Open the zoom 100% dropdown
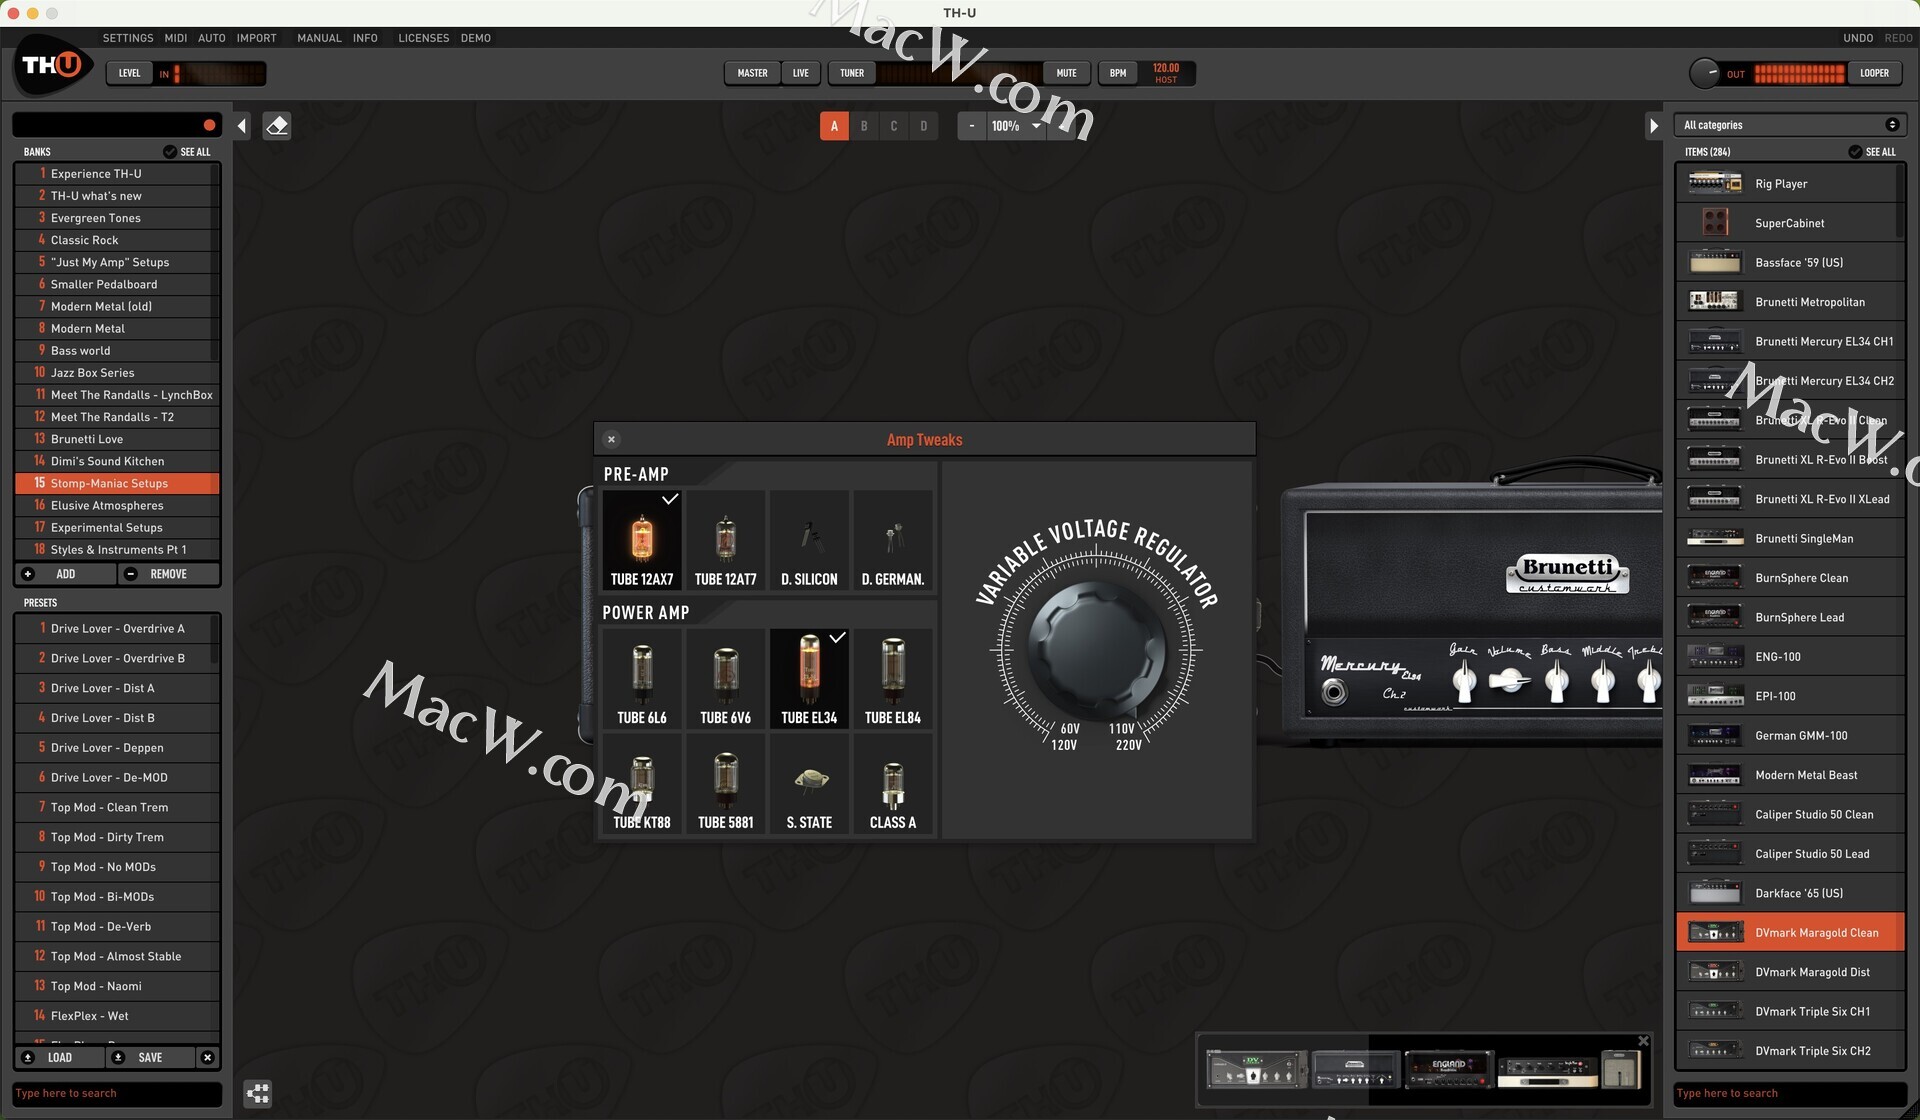1920x1120 pixels. click(1016, 126)
